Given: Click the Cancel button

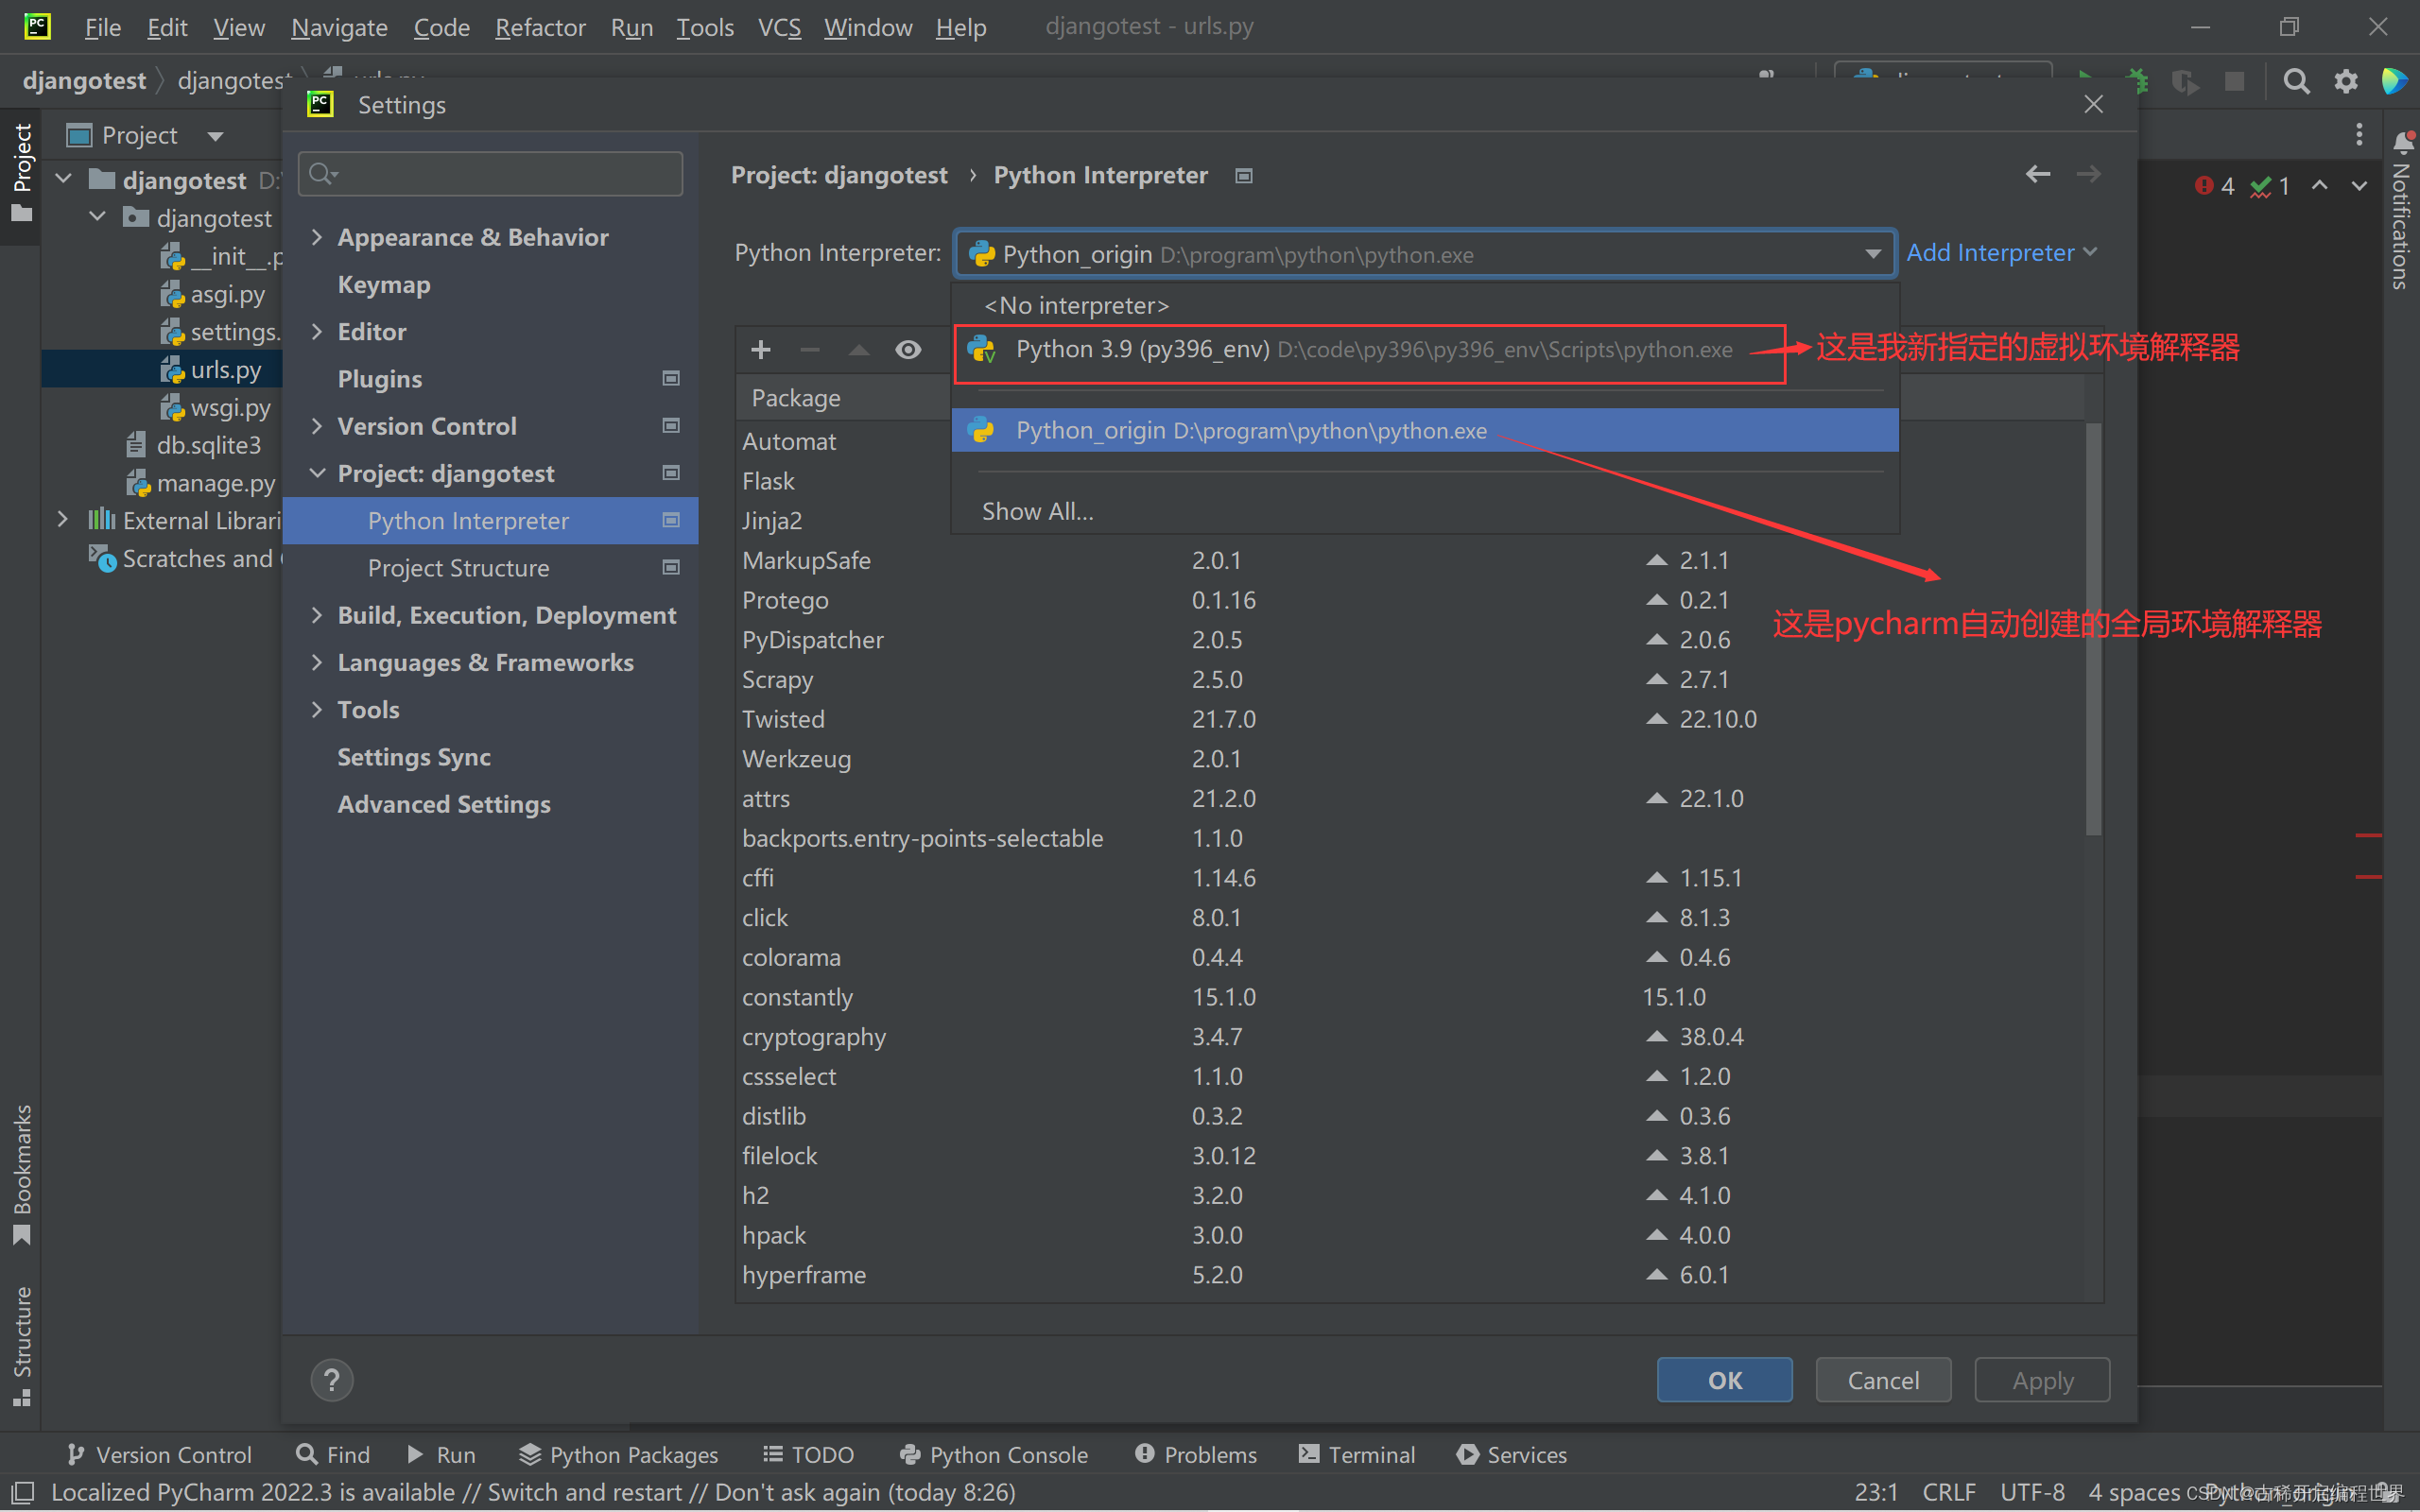Looking at the screenshot, I should tap(1883, 1380).
